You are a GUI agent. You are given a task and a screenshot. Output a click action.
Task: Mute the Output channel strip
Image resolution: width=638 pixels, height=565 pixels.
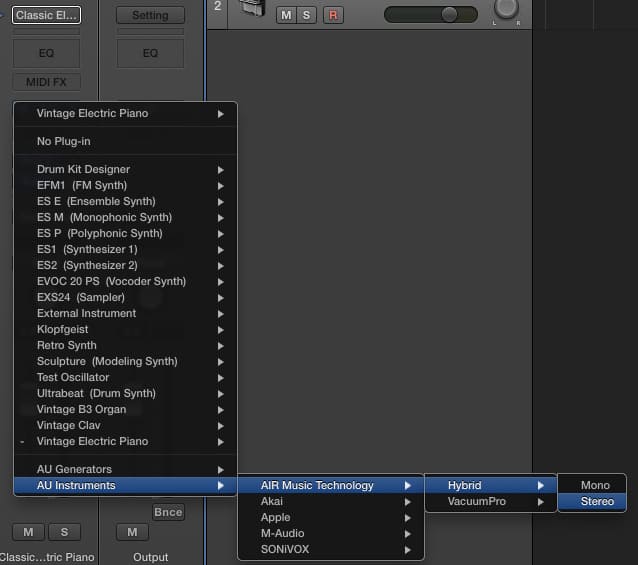pos(131,532)
